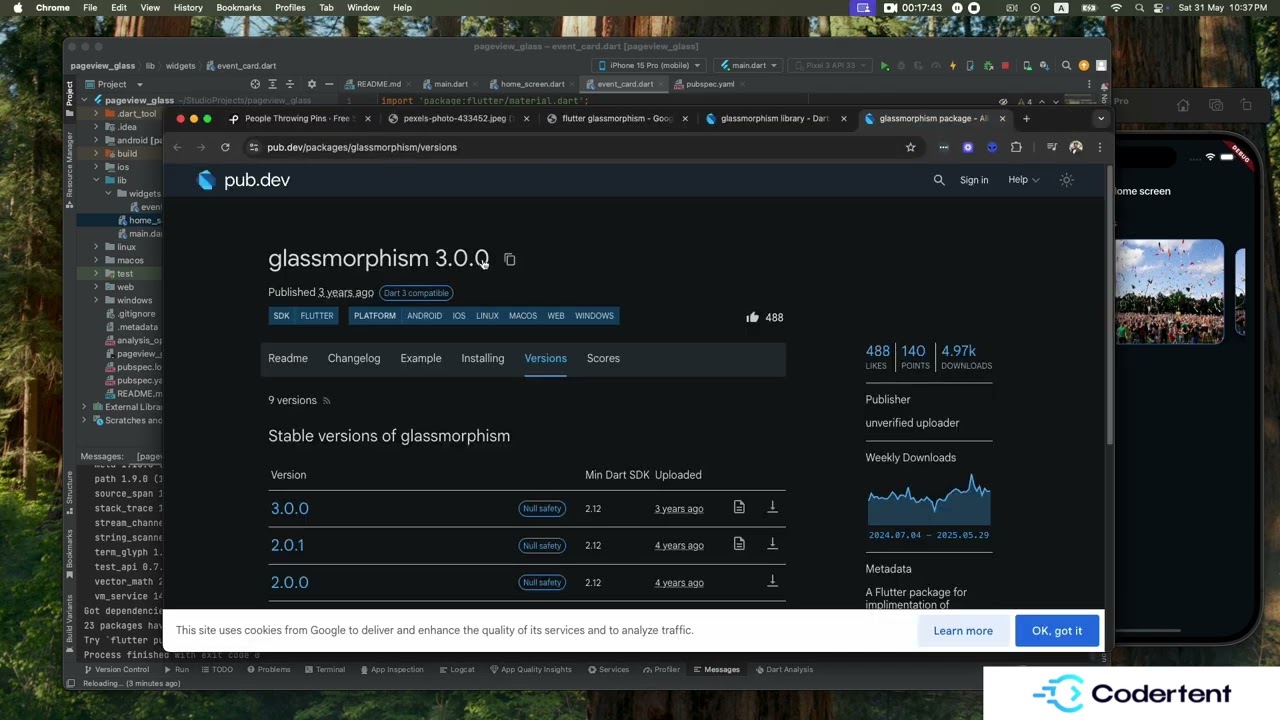Viewport: 1280px width, 720px height.
Task: Switch to the Readme tab
Action: [x=288, y=358]
